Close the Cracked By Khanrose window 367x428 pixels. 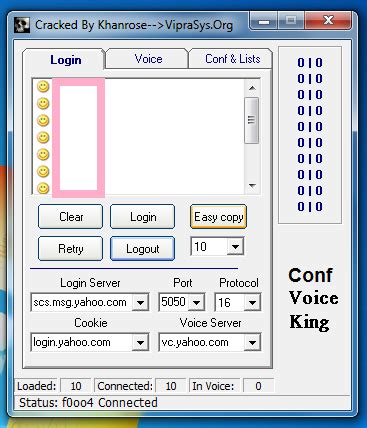click(328, 21)
